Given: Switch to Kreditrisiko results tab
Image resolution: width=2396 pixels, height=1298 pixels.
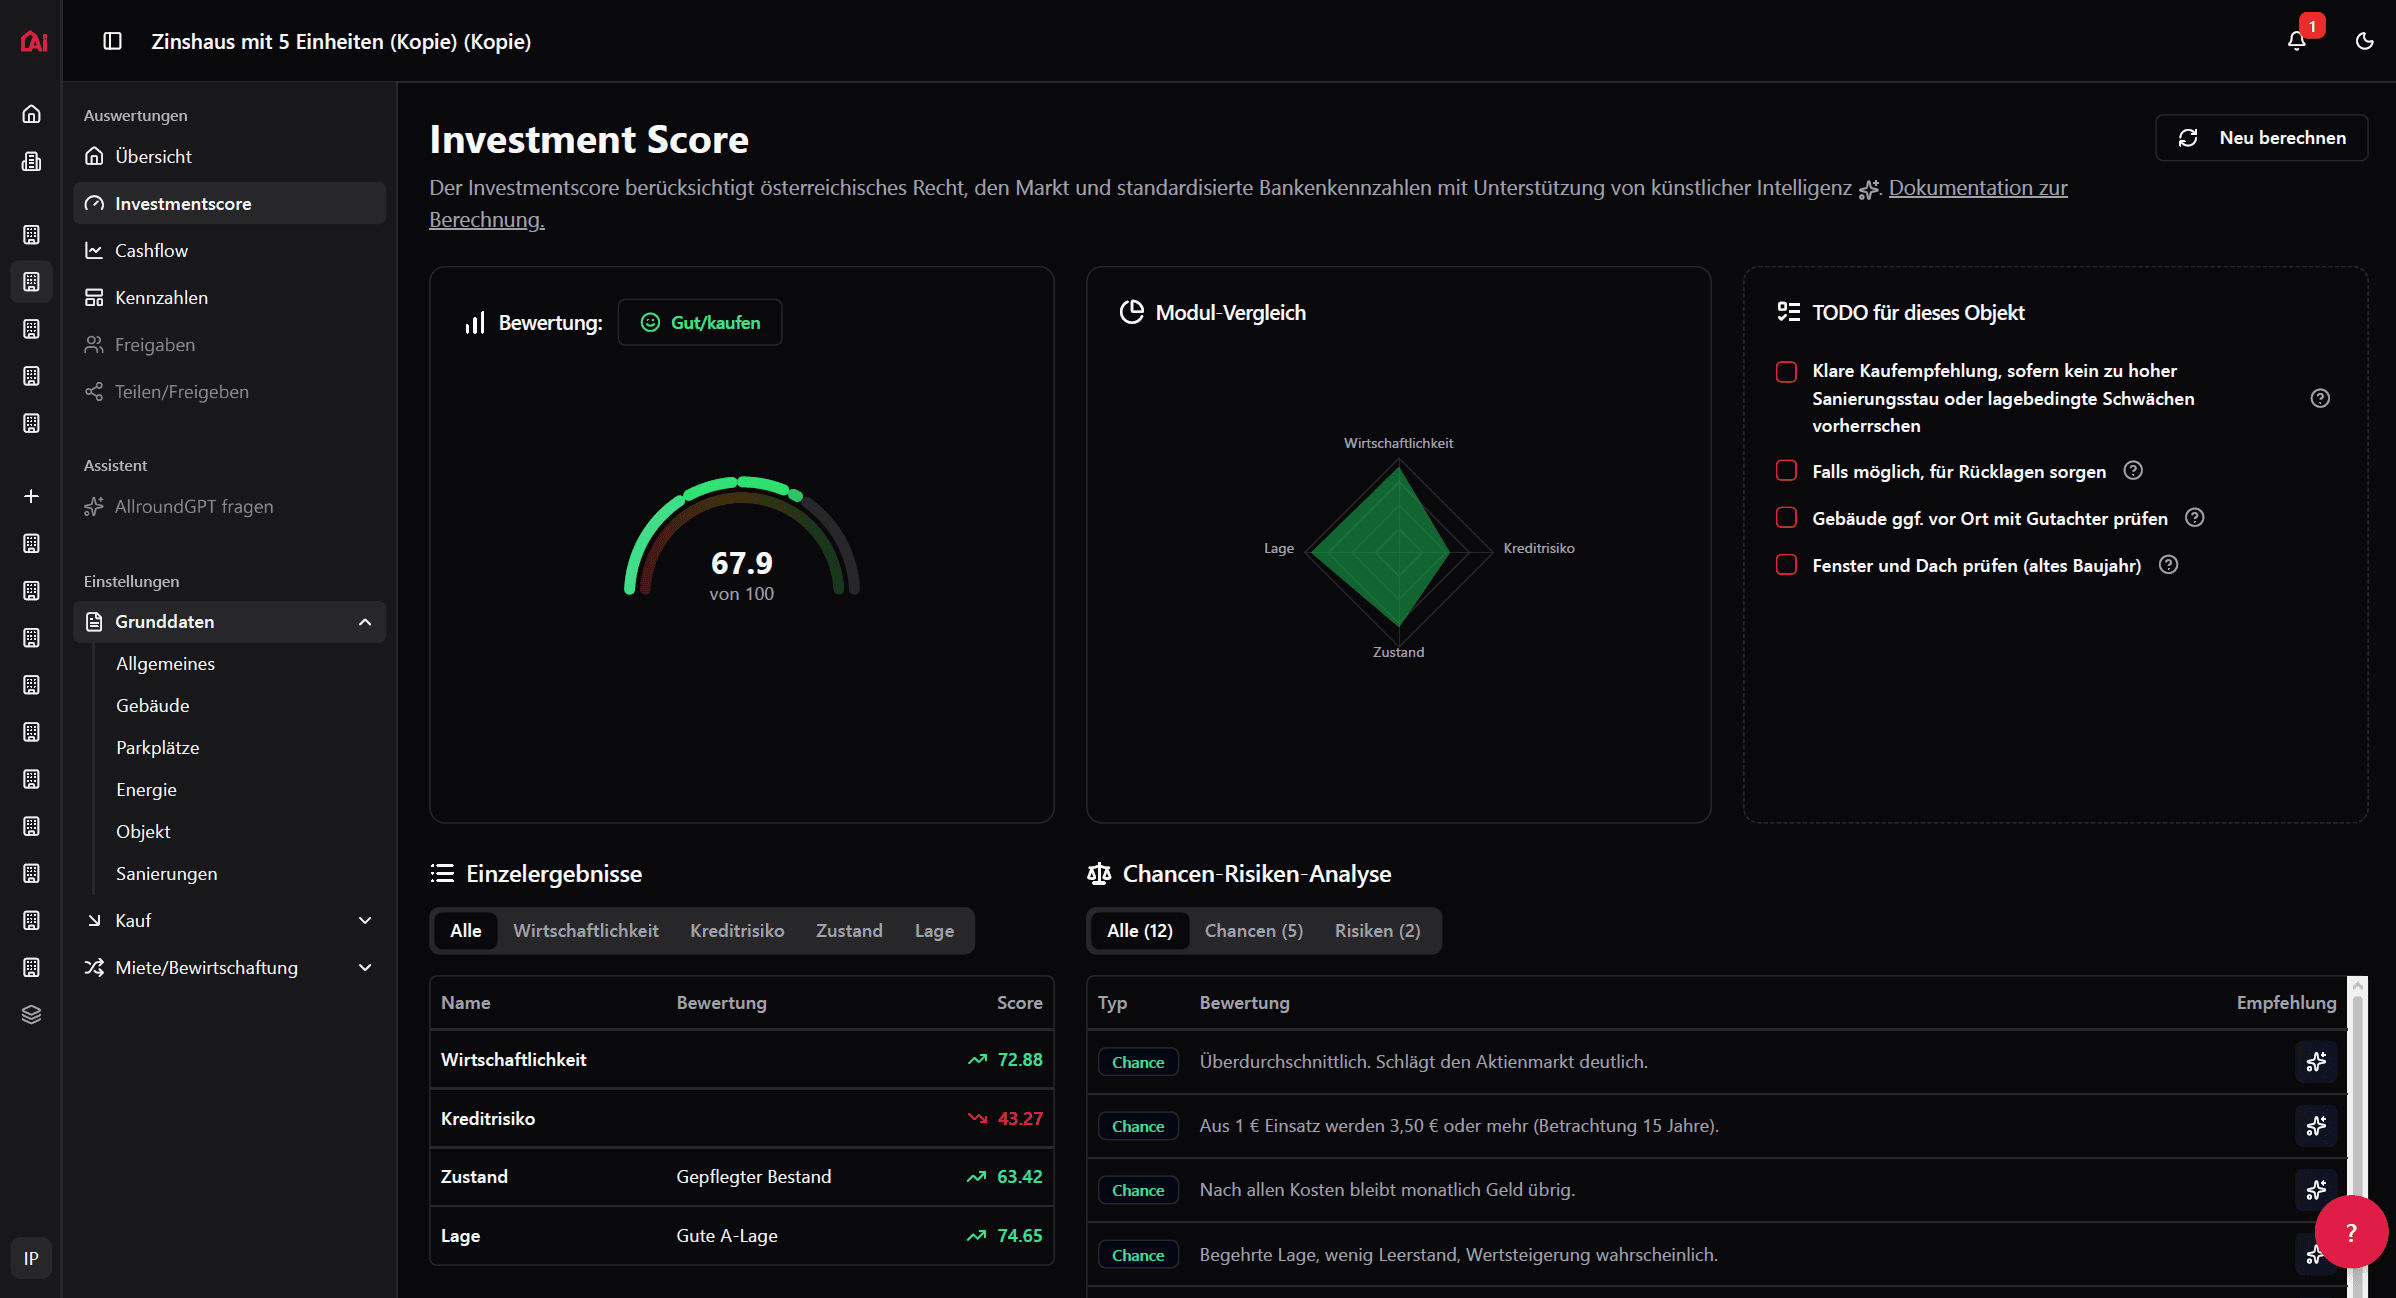Looking at the screenshot, I should 737,931.
